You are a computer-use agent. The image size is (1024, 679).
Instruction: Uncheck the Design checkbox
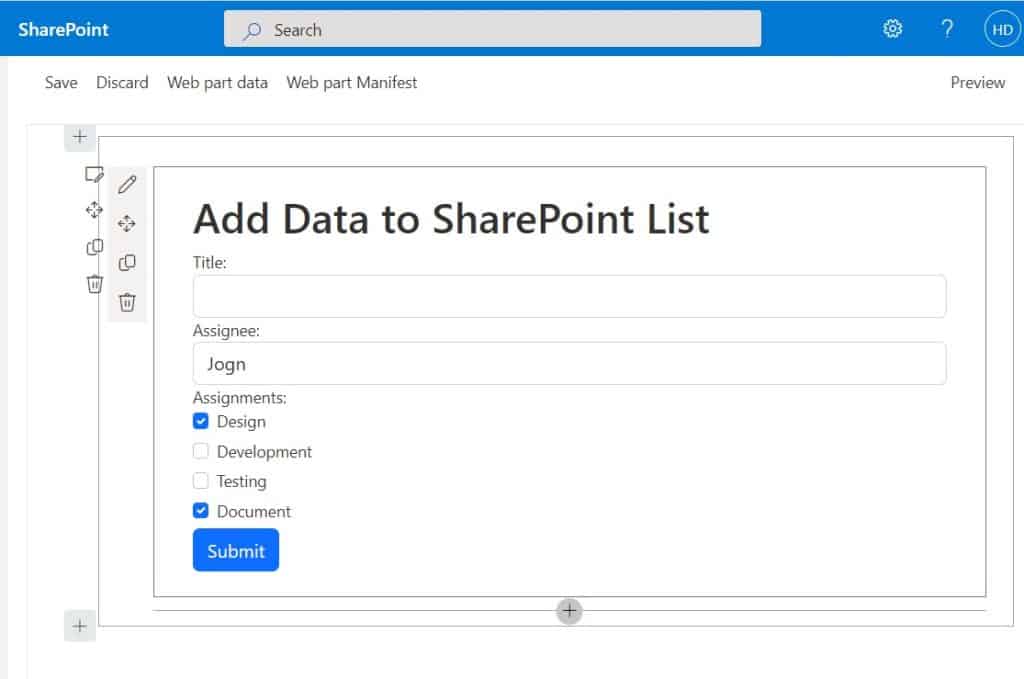[200, 421]
